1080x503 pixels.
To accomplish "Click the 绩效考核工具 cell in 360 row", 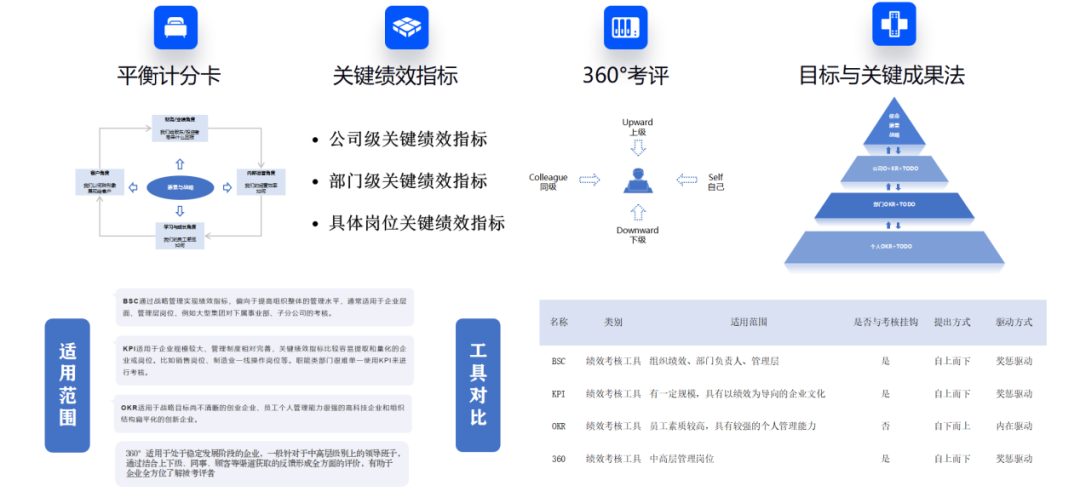I will point(614,459).
